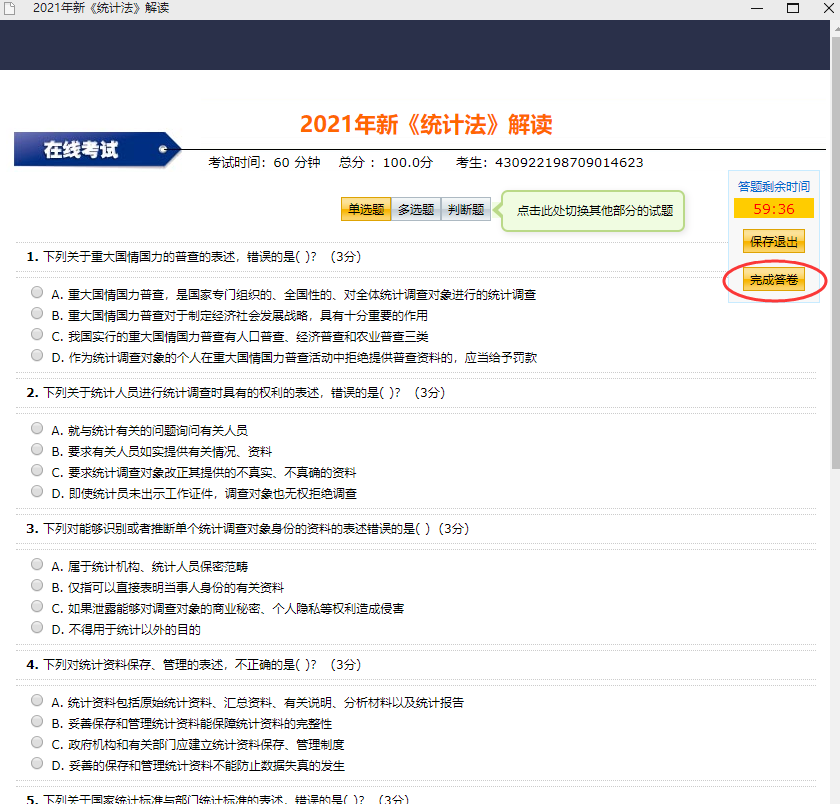Viewport: 840px width, 804px height.
Task: Switch to the 单选题 tab
Action: [x=366, y=209]
